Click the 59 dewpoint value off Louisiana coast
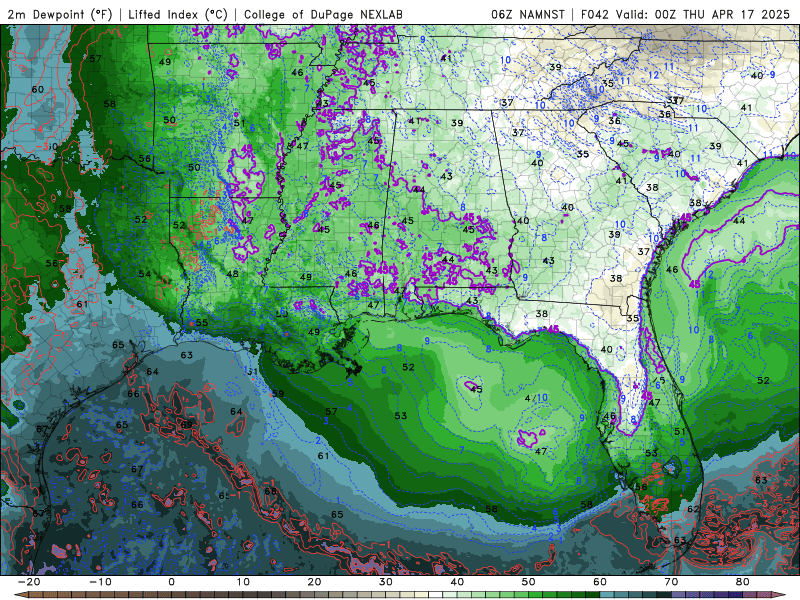 (278, 393)
